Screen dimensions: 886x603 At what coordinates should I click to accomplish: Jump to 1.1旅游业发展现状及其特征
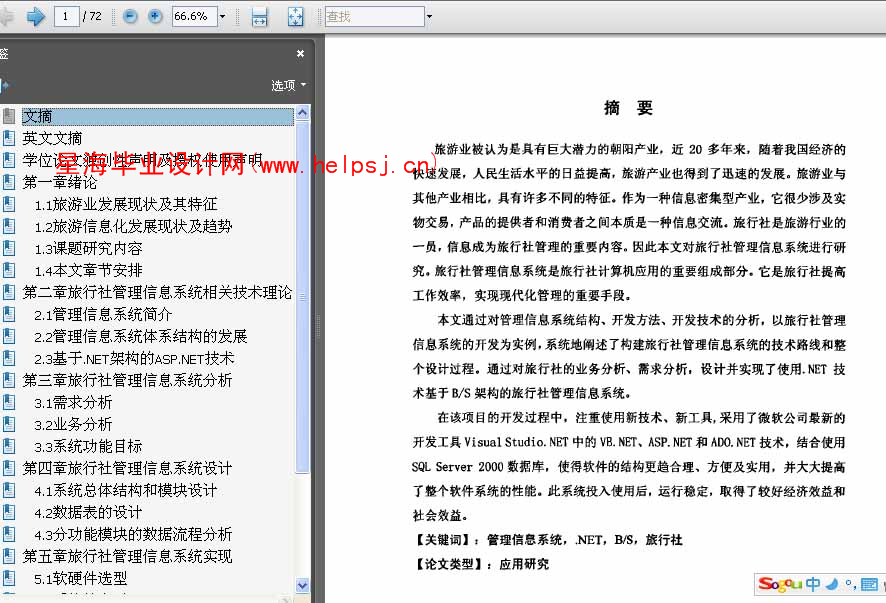[126, 205]
